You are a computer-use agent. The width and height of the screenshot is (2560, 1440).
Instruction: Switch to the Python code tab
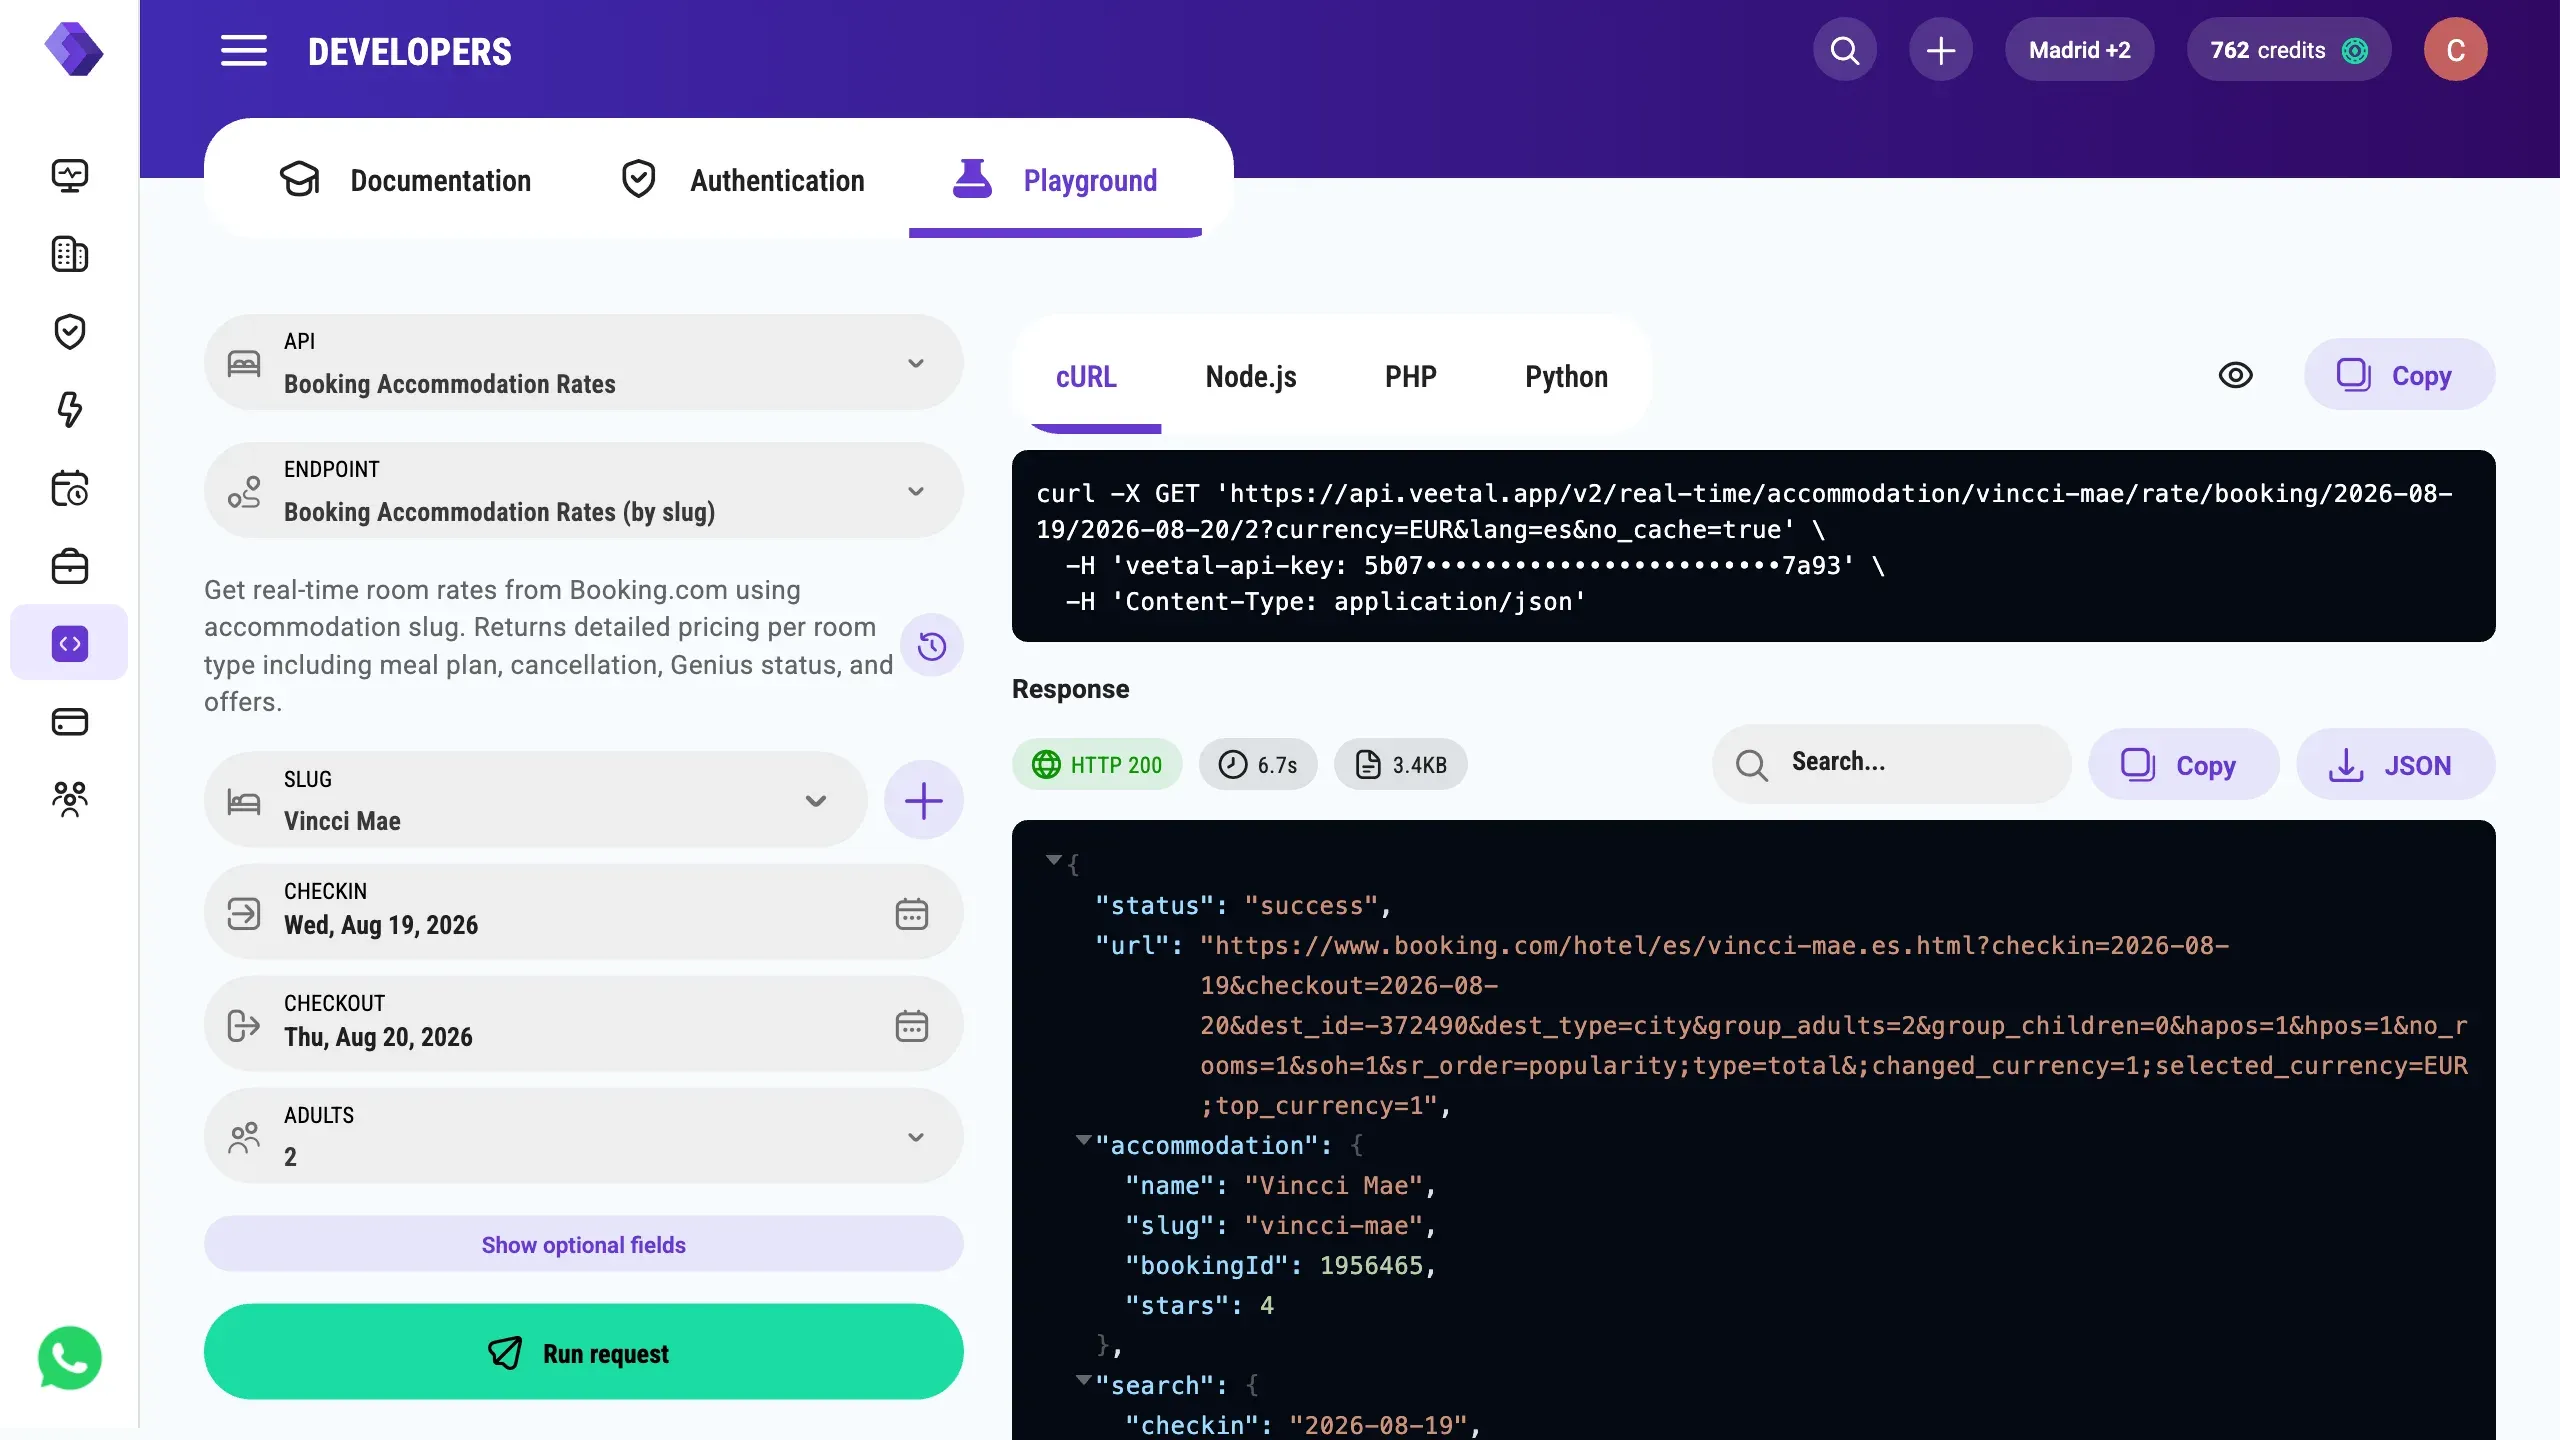tap(1566, 377)
